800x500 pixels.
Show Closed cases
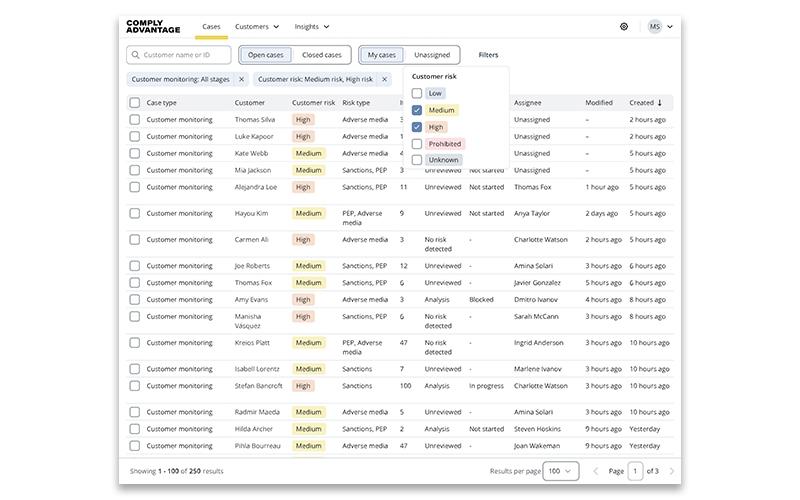pyautogui.click(x=321, y=55)
